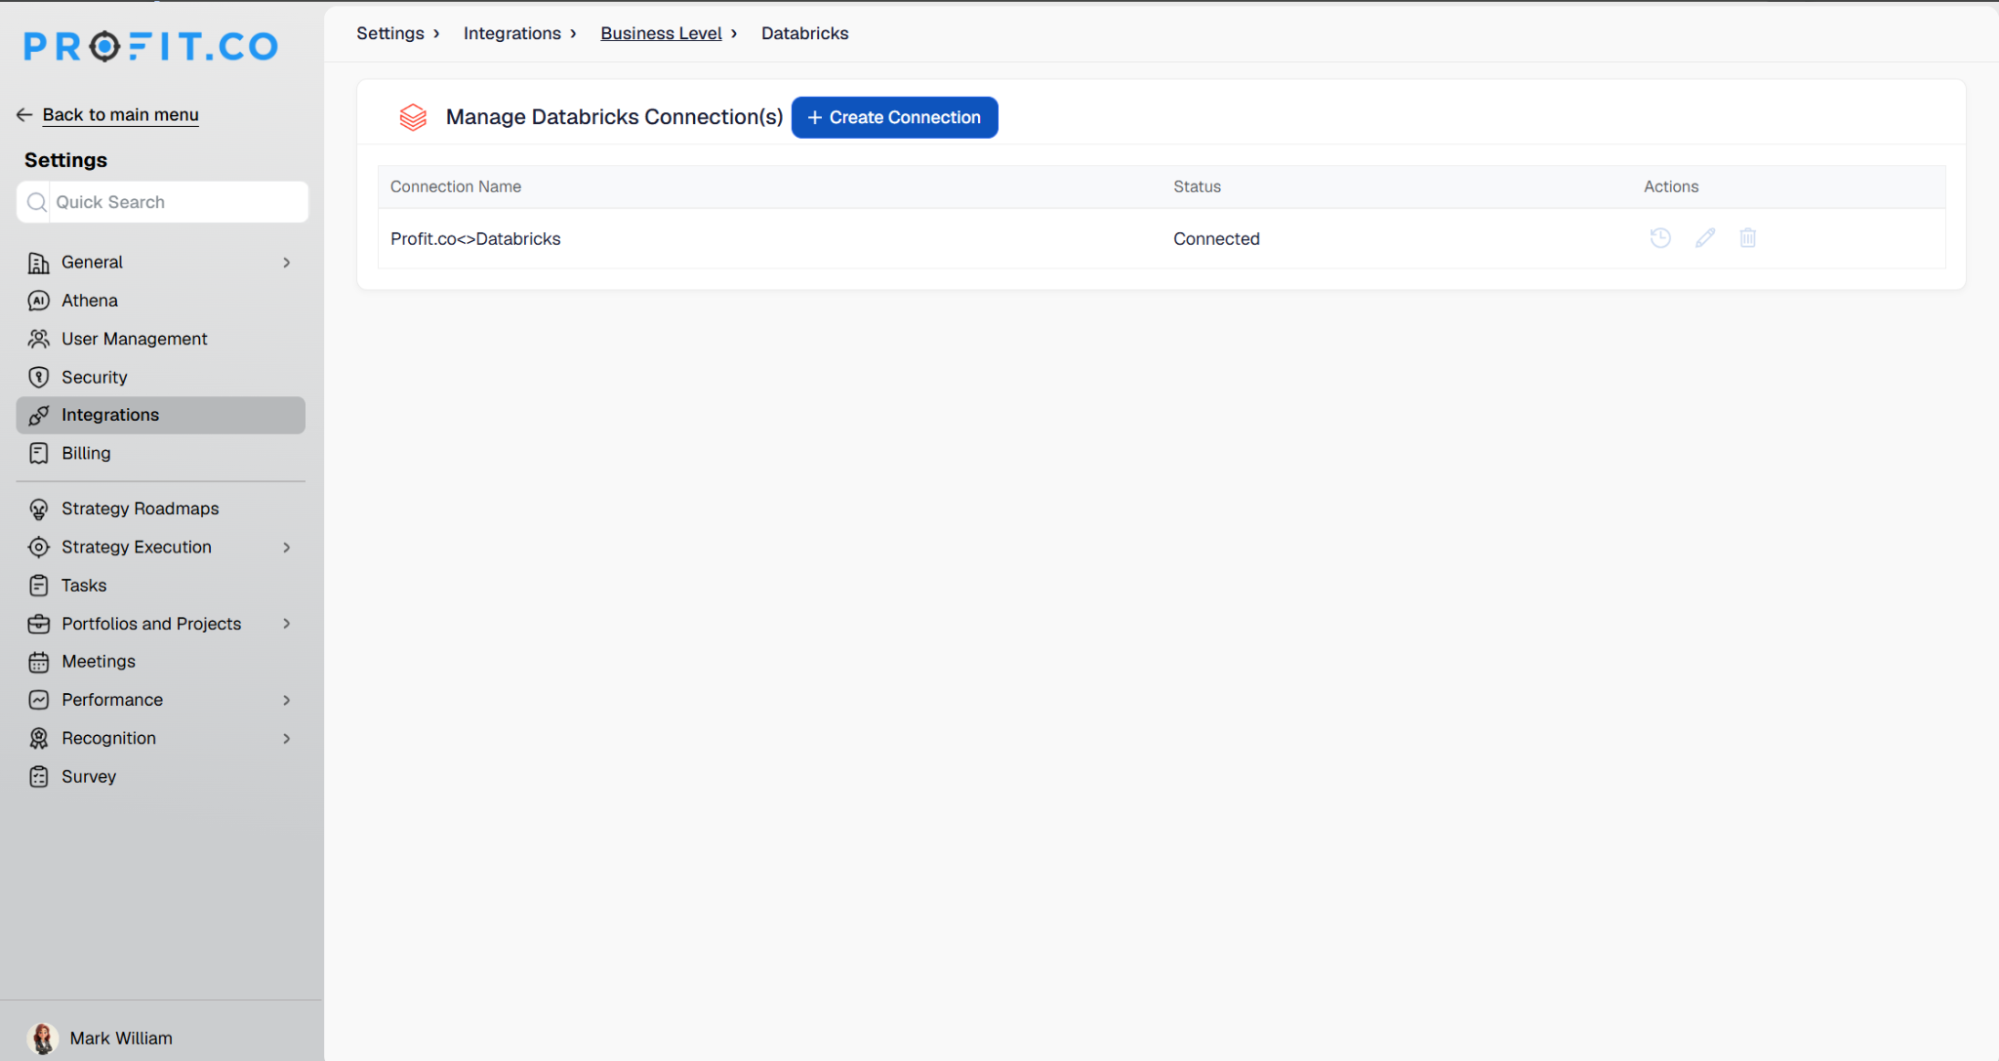Open the Billing section
1999x1061 pixels.
click(161, 453)
